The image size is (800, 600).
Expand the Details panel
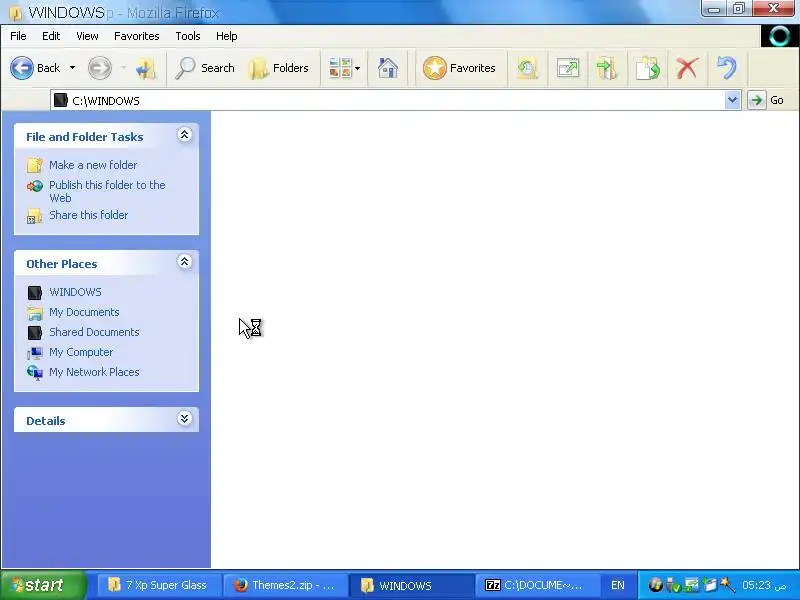[184, 419]
